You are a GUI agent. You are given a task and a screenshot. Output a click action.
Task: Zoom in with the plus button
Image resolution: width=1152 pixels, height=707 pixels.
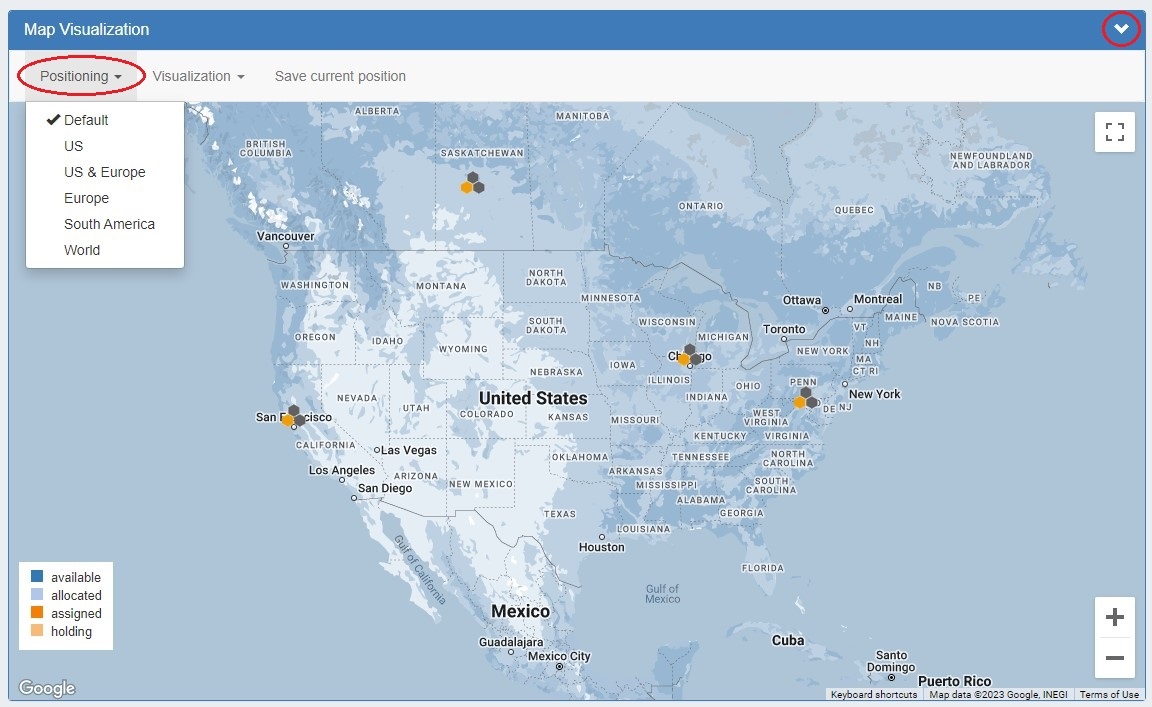click(1115, 618)
